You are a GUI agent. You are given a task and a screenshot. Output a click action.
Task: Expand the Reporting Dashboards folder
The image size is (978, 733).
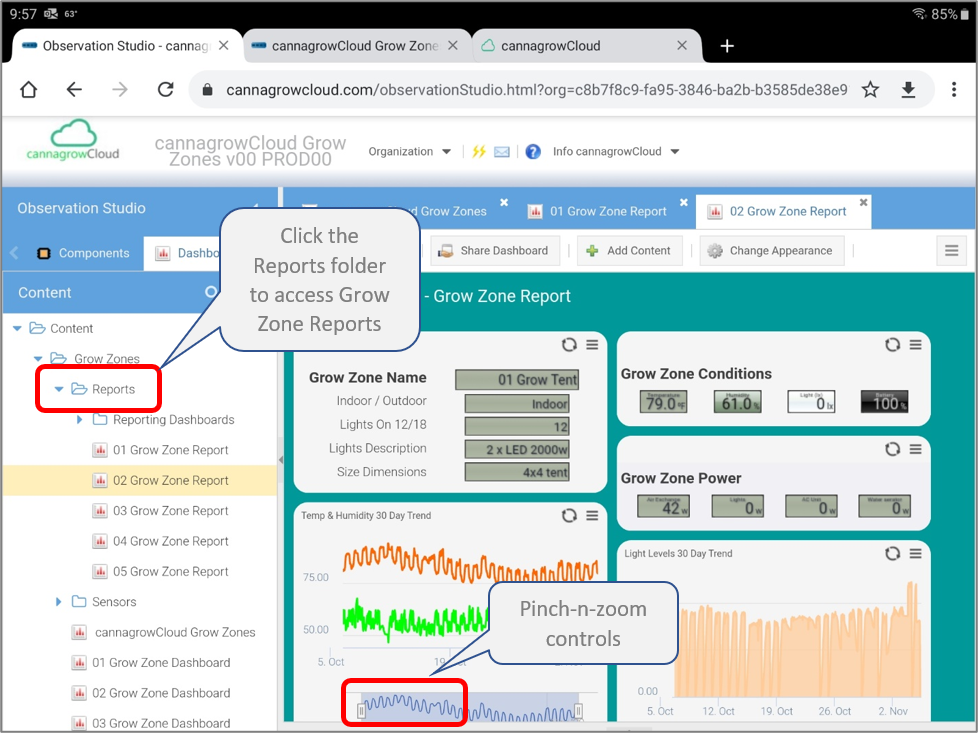(80, 420)
